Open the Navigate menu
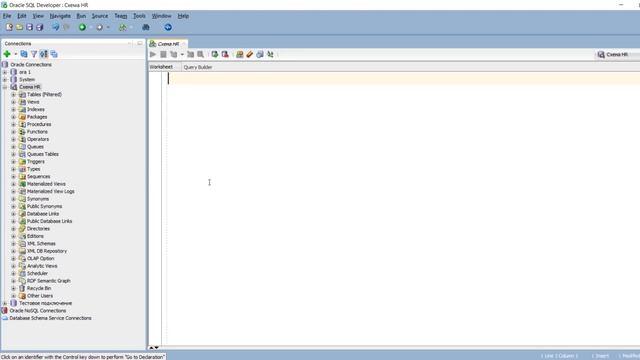Viewport: 640px width, 360px height. (60, 16)
